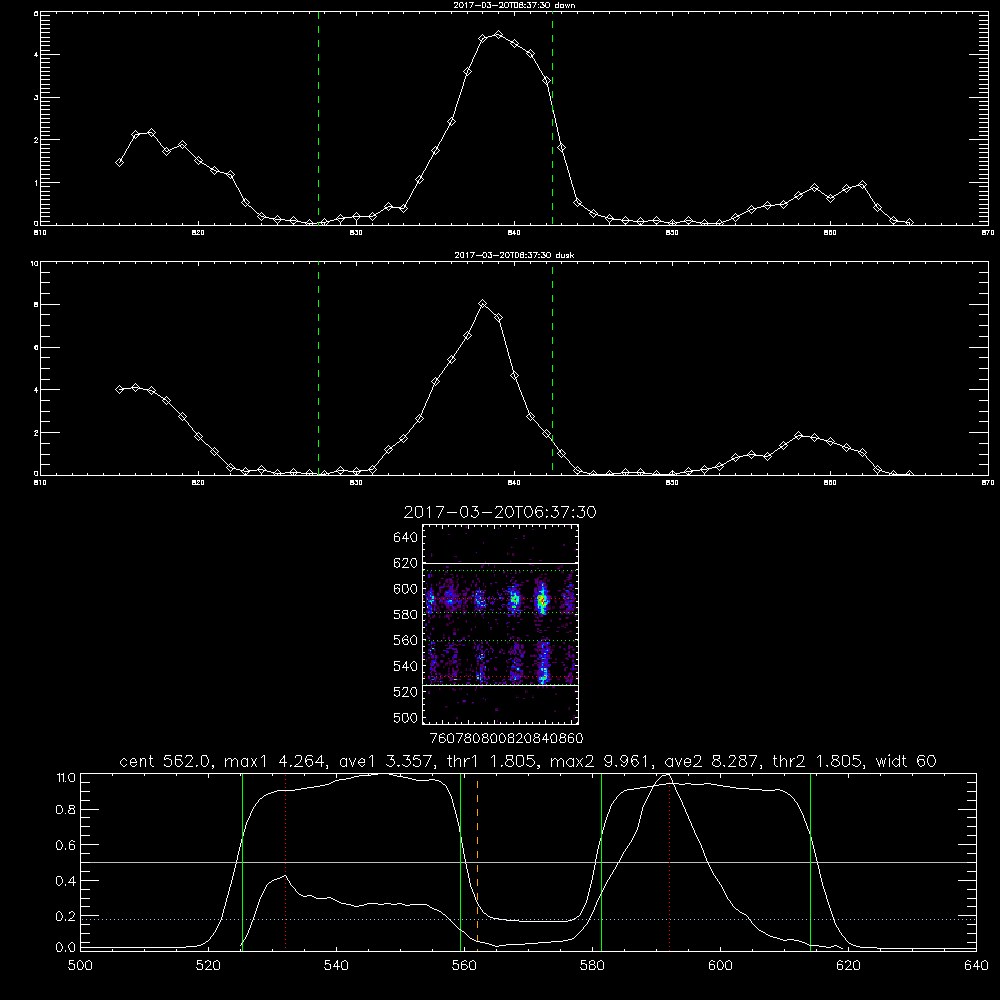Click the x-axis label 500 of the bottom plot
The width and height of the screenshot is (1000, 1000).
tap(80, 966)
